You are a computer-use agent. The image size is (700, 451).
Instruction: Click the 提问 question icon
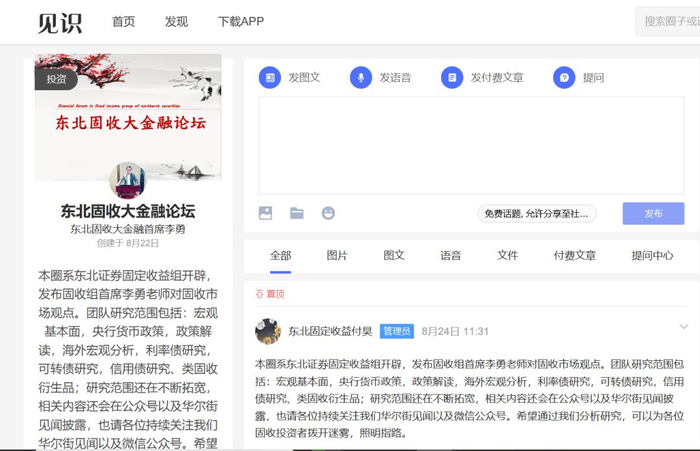pyautogui.click(x=564, y=78)
